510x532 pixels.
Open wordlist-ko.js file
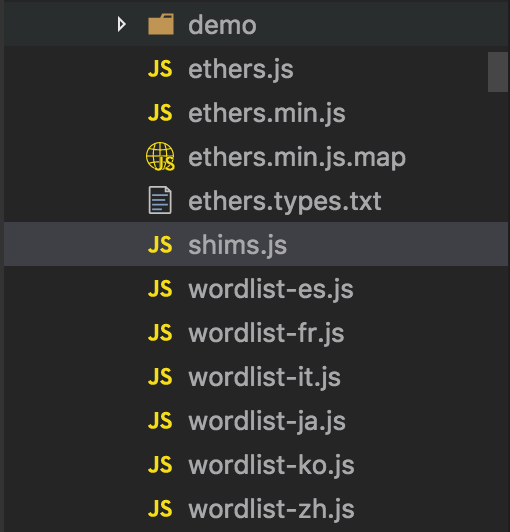tap(271, 465)
